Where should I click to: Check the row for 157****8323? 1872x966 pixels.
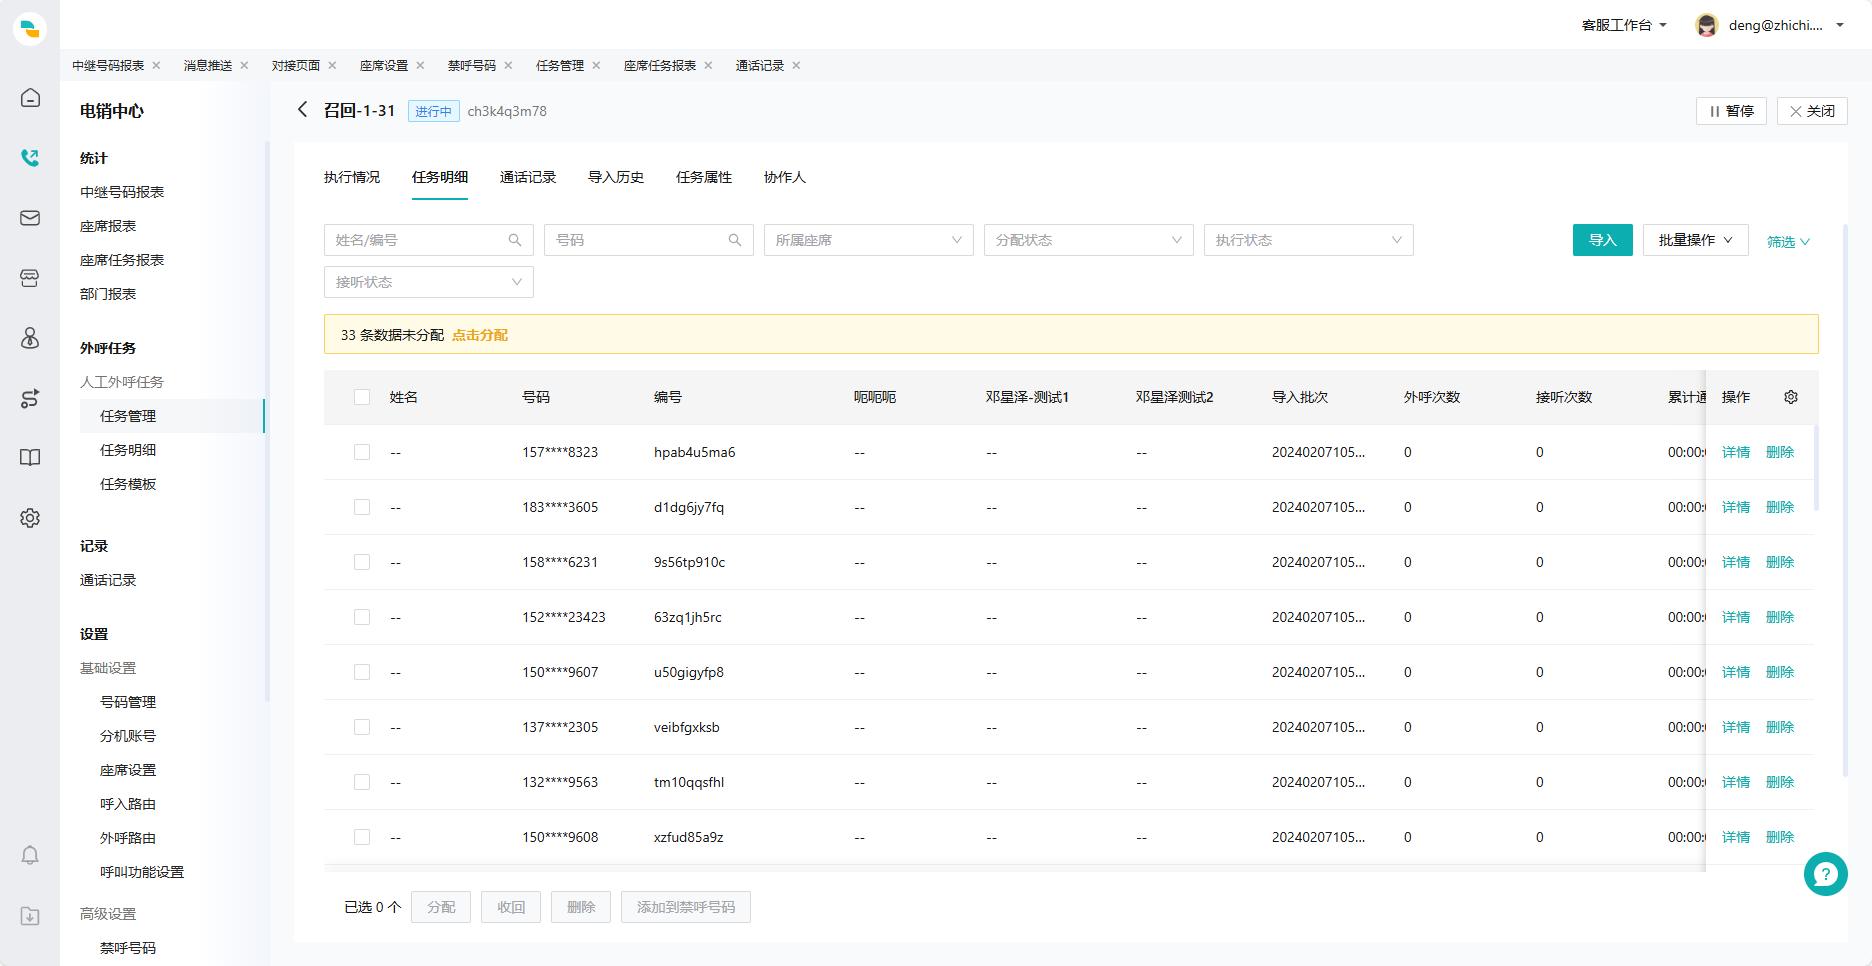coord(362,452)
